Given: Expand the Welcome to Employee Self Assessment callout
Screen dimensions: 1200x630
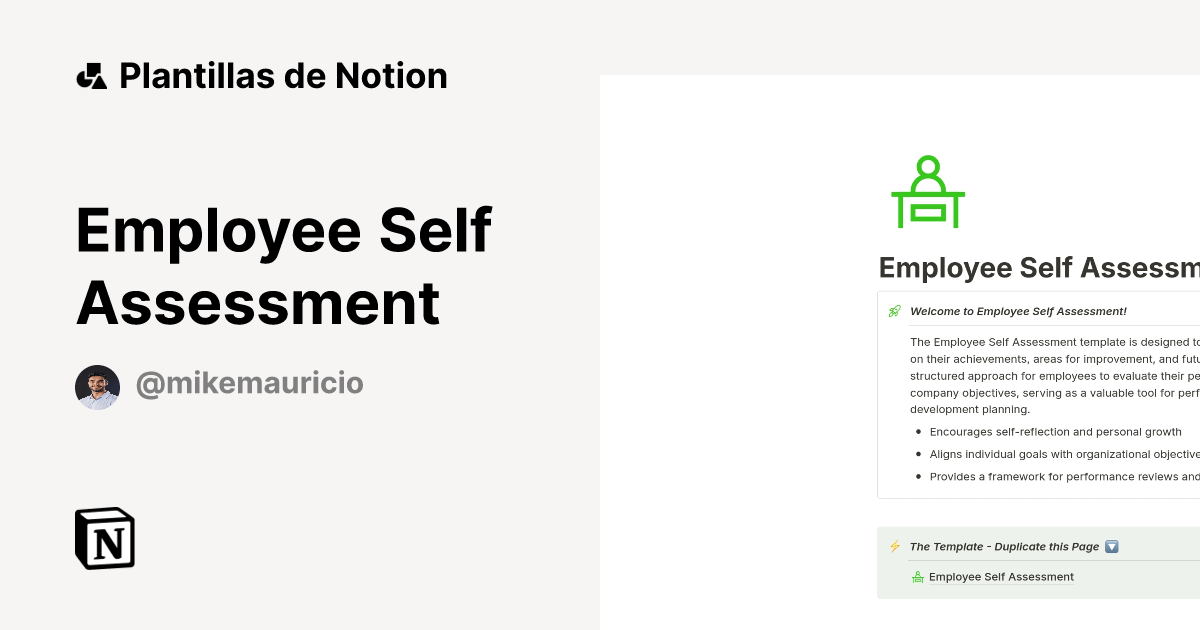Looking at the screenshot, I should pyautogui.click(x=1018, y=311).
